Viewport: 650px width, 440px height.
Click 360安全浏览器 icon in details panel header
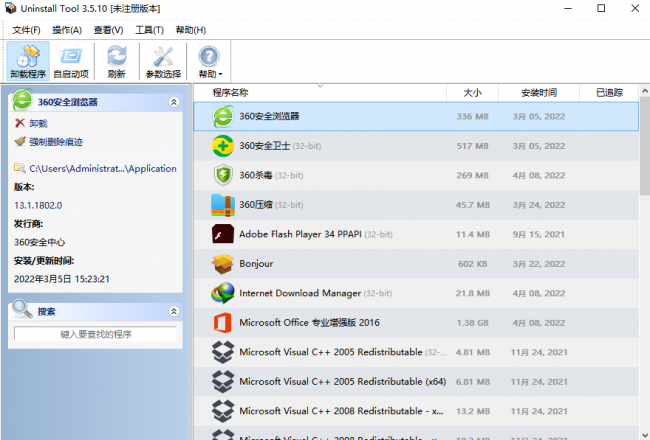[22, 100]
